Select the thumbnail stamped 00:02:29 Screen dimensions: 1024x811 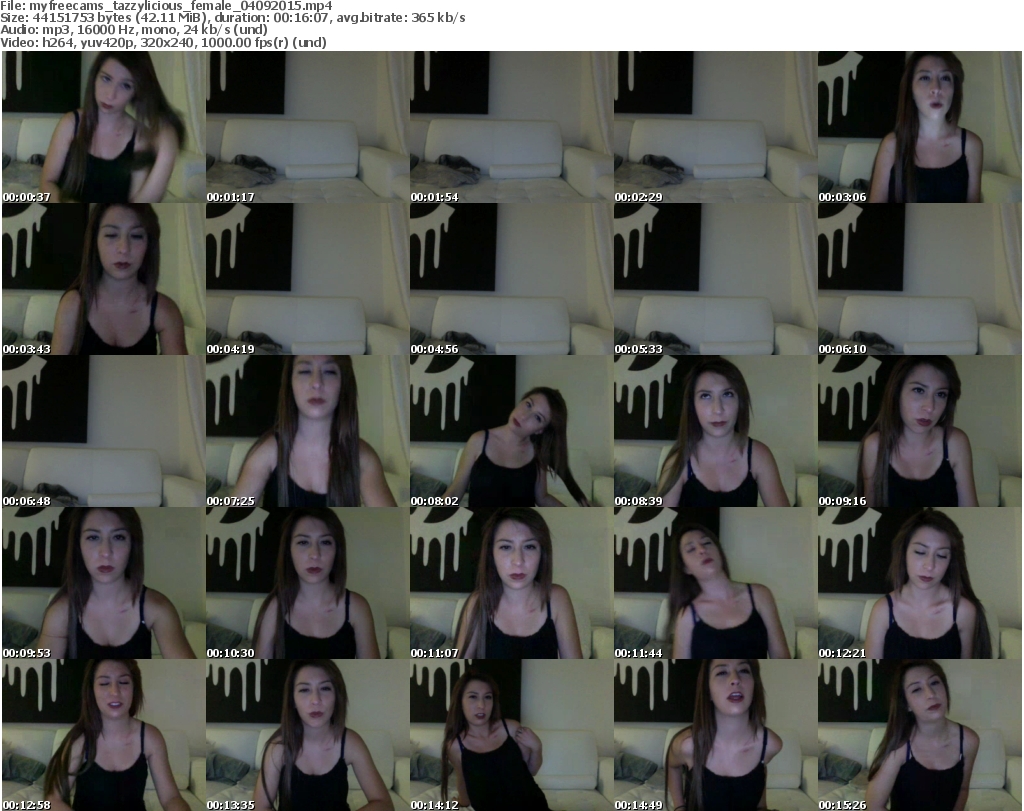point(716,127)
